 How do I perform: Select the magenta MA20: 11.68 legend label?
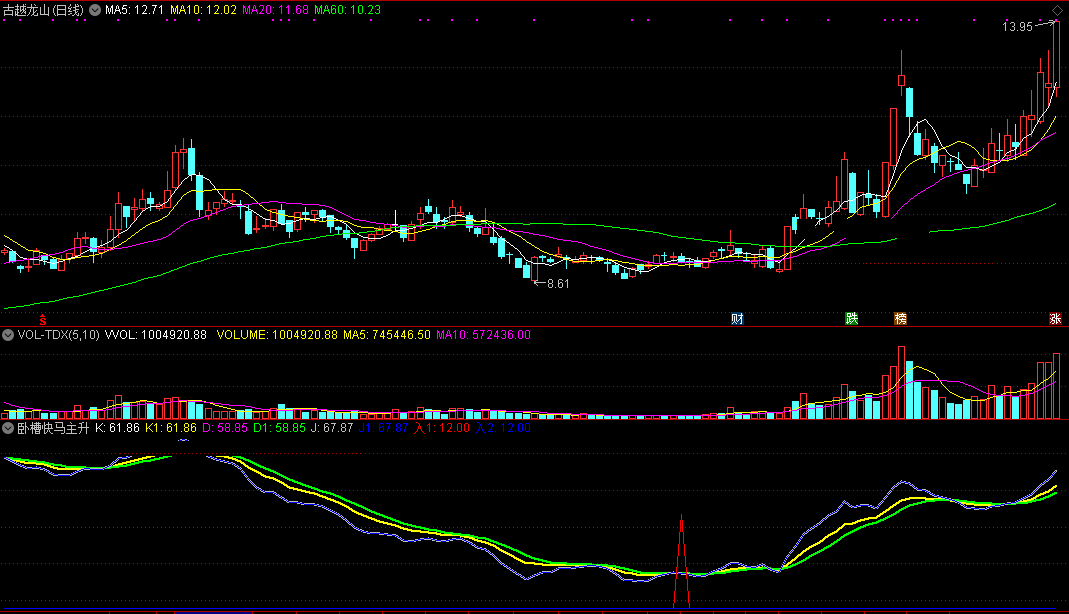coord(275,10)
